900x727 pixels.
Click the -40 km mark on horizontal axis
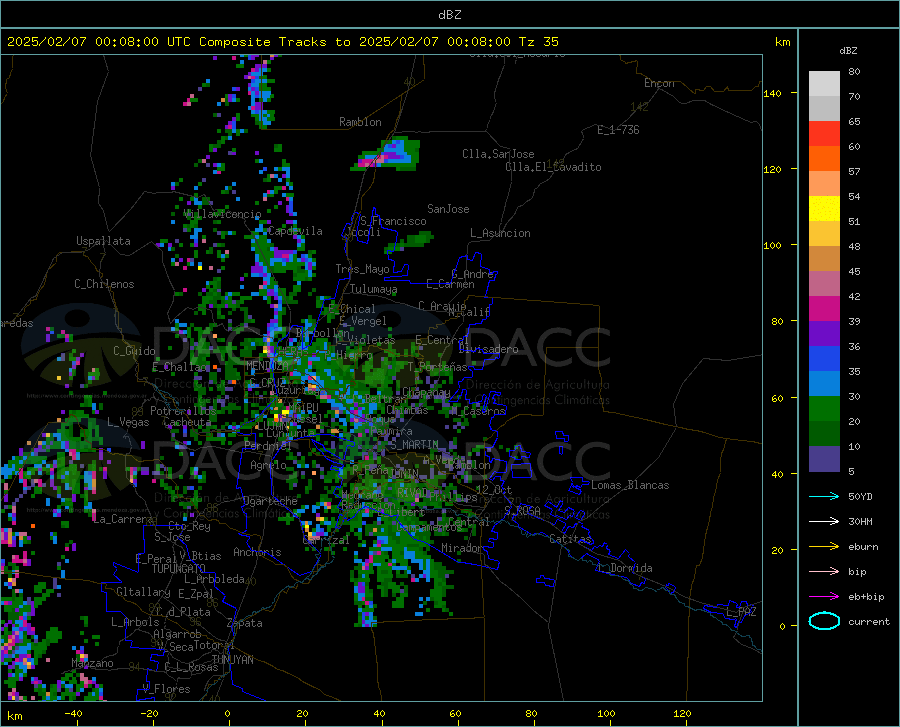point(73,713)
